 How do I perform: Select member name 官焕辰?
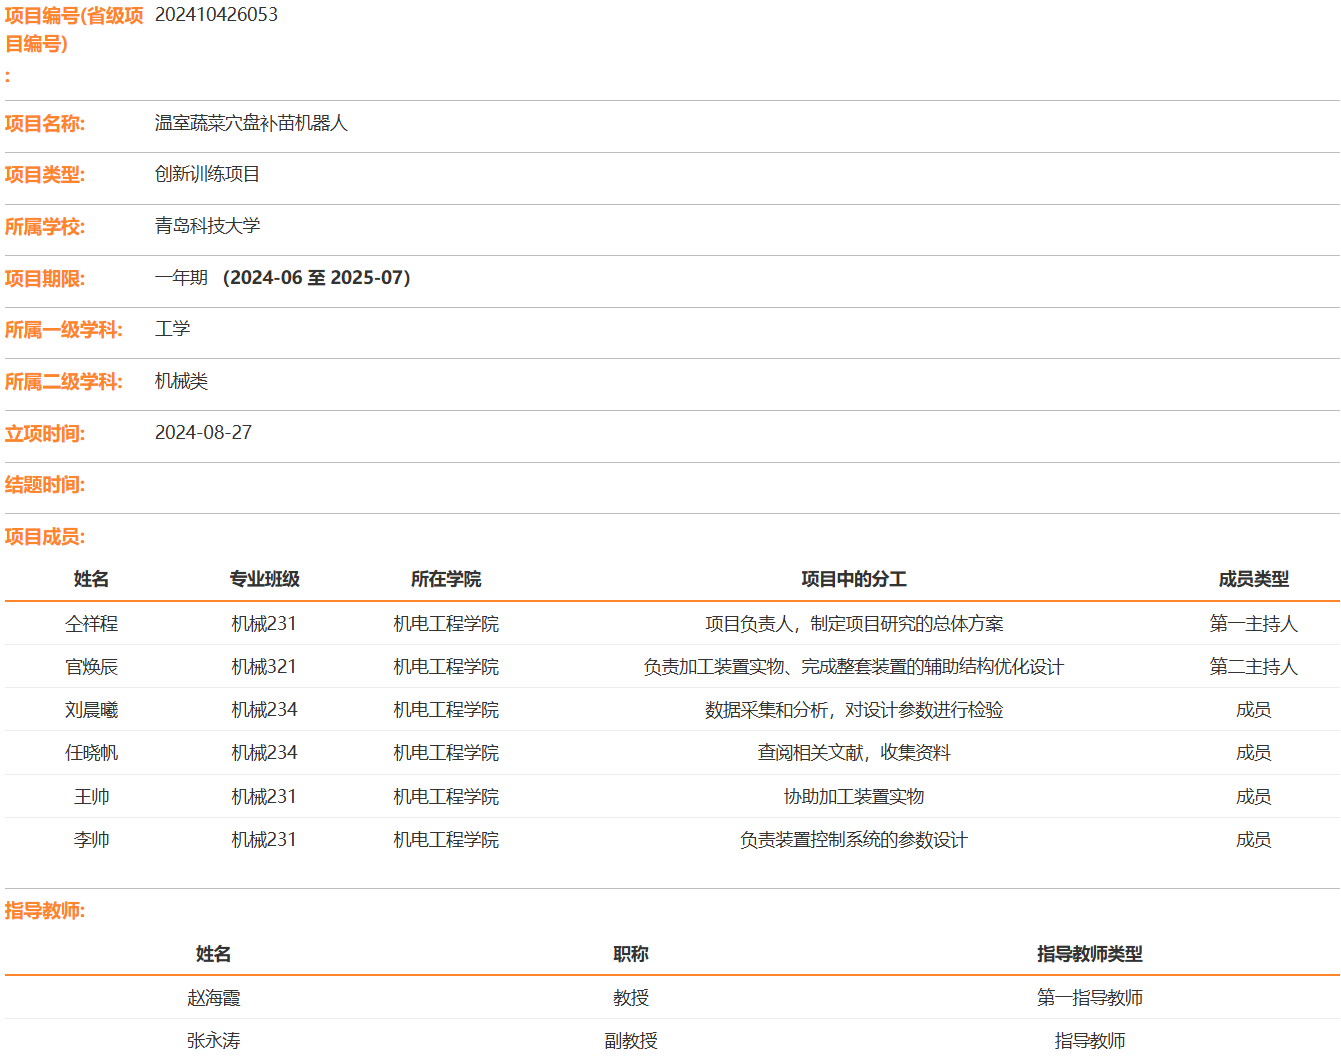91,667
